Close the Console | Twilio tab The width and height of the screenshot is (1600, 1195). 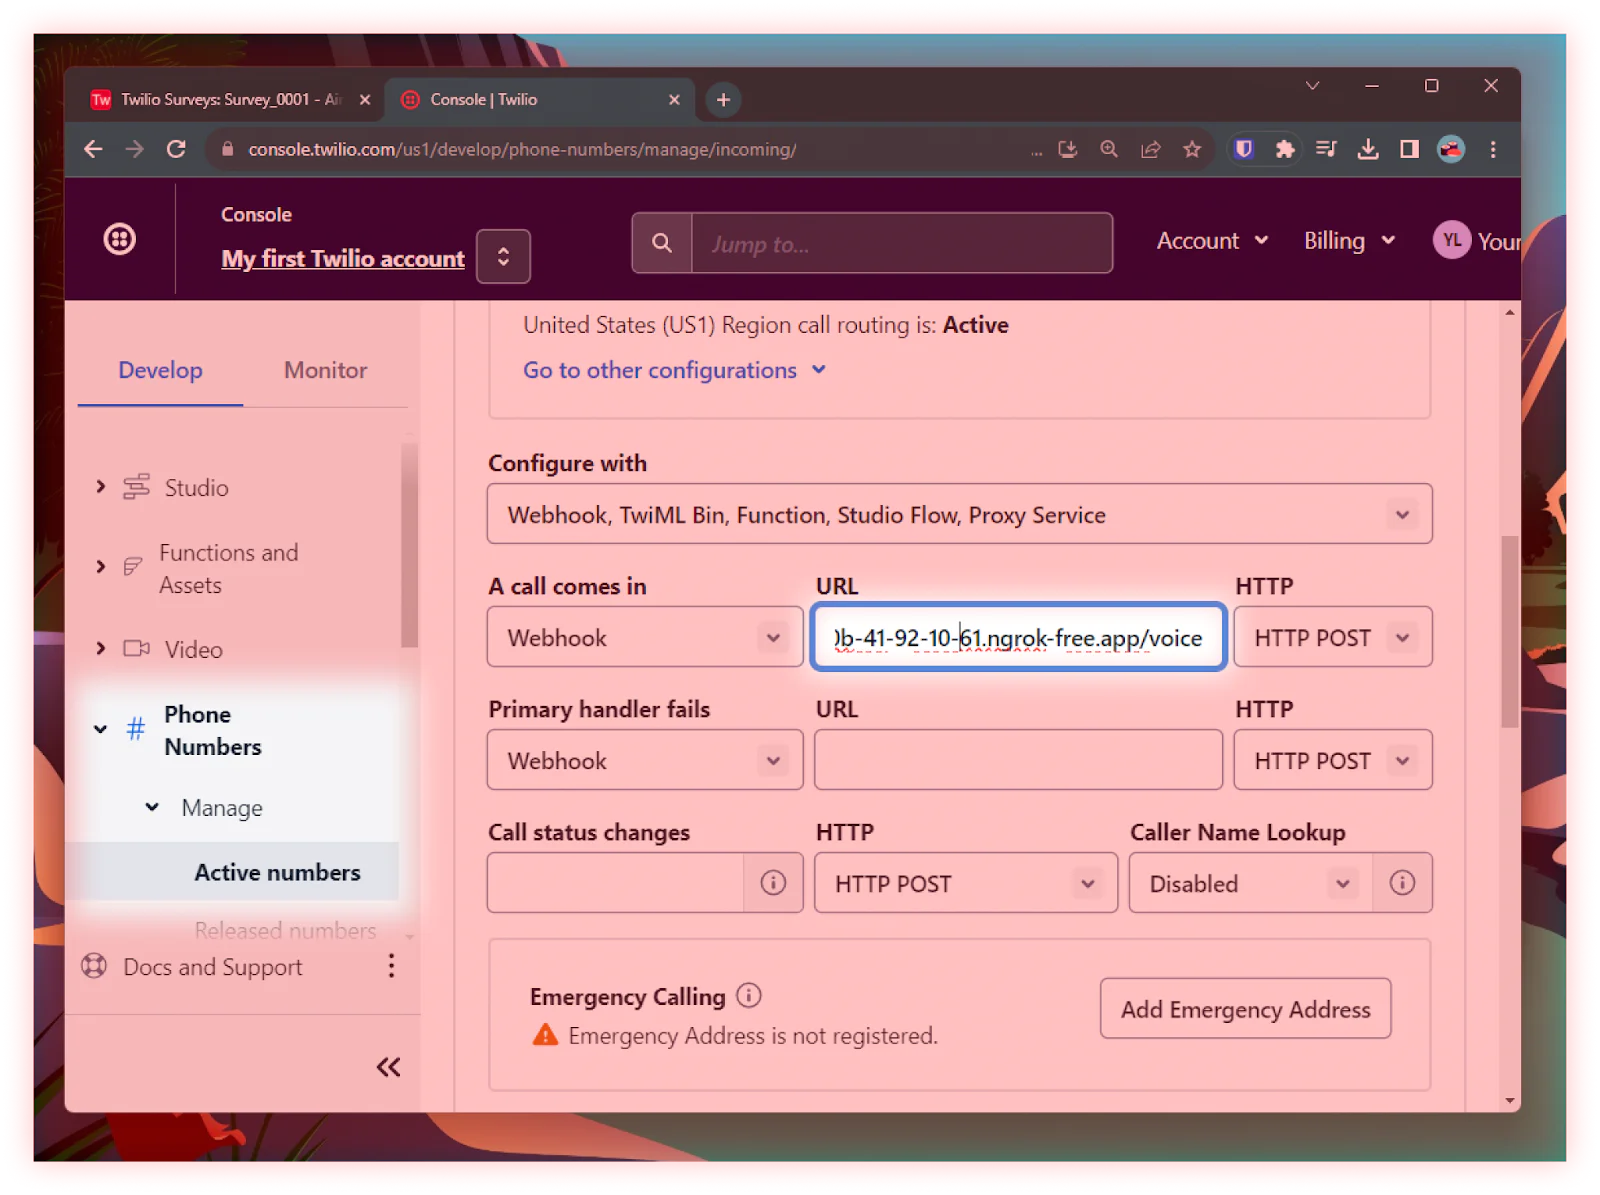pos(674,100)
